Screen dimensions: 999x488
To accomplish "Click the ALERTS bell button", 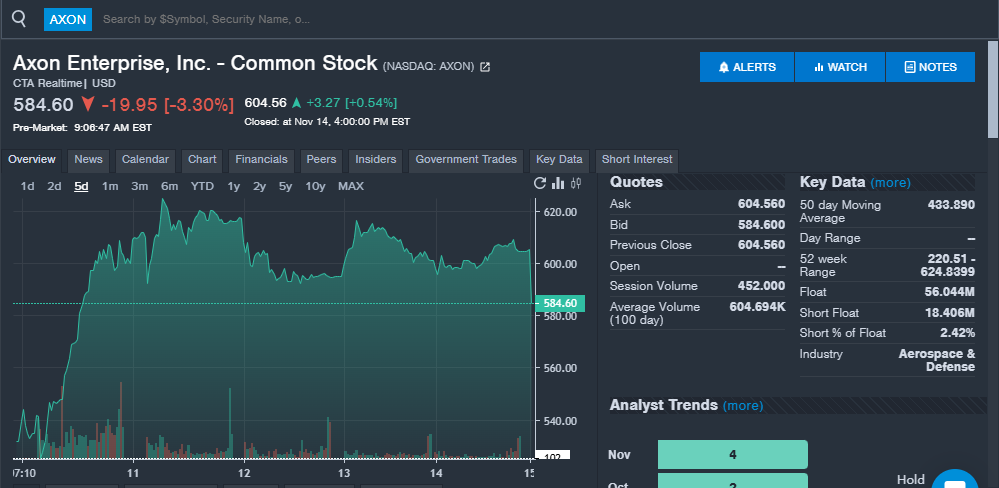I will pyautogui.click(x=747, y=67).
